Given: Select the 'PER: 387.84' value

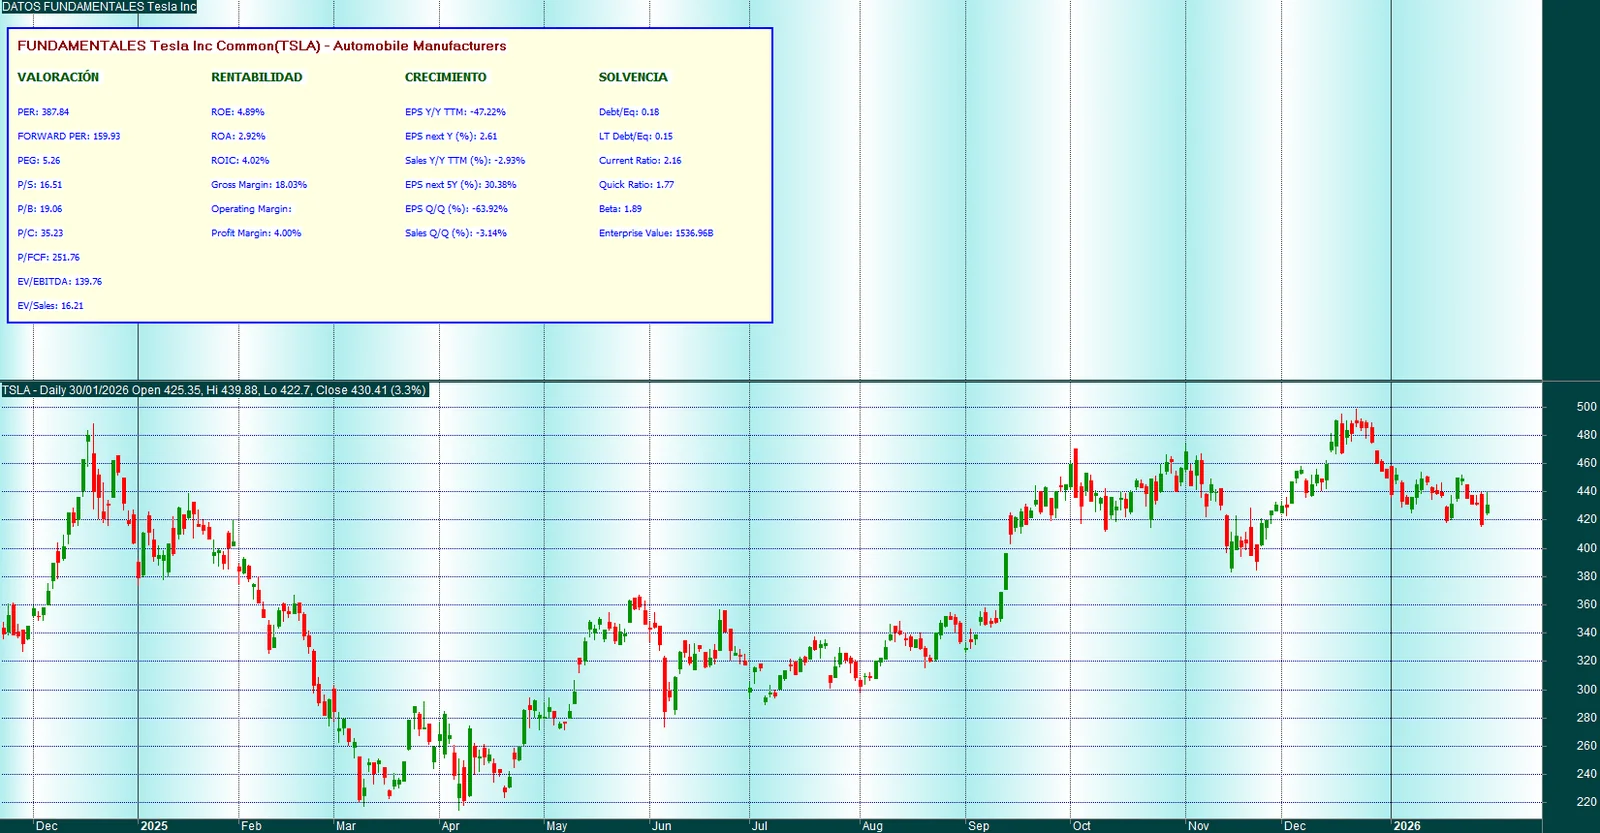Looking at the screenshot, I should coord(43,112).
